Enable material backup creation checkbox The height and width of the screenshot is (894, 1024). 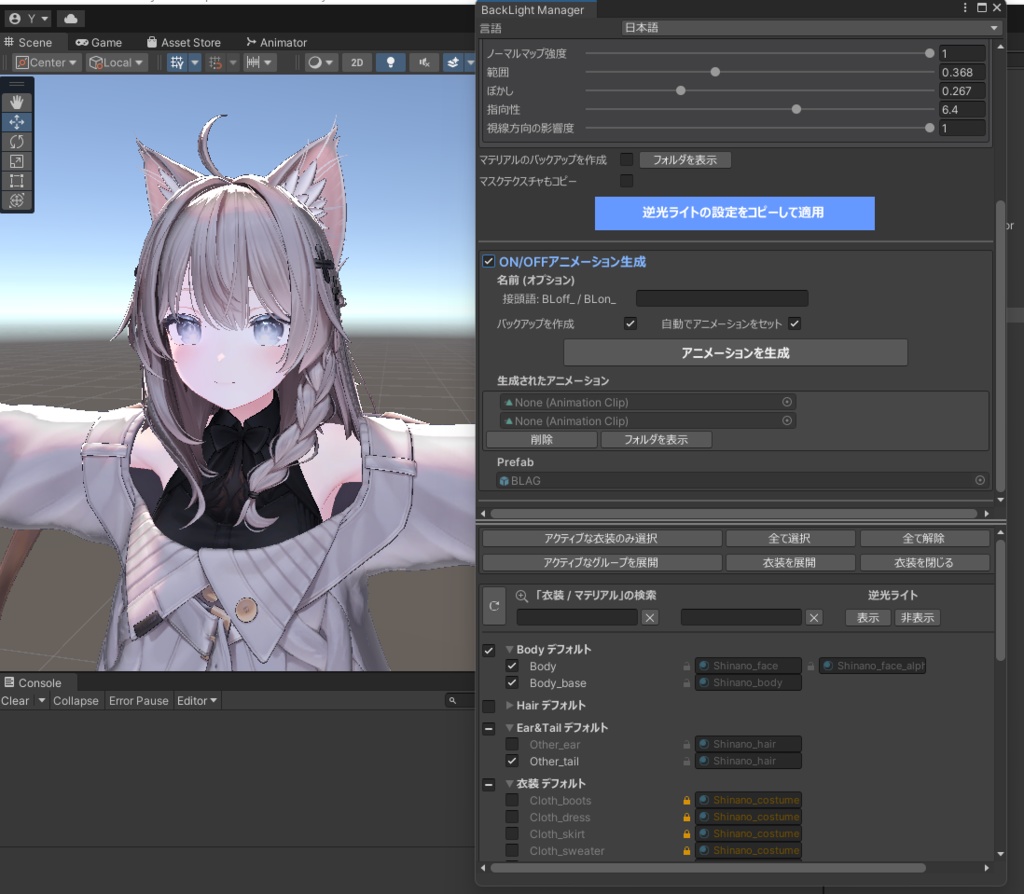coord(626,159)
